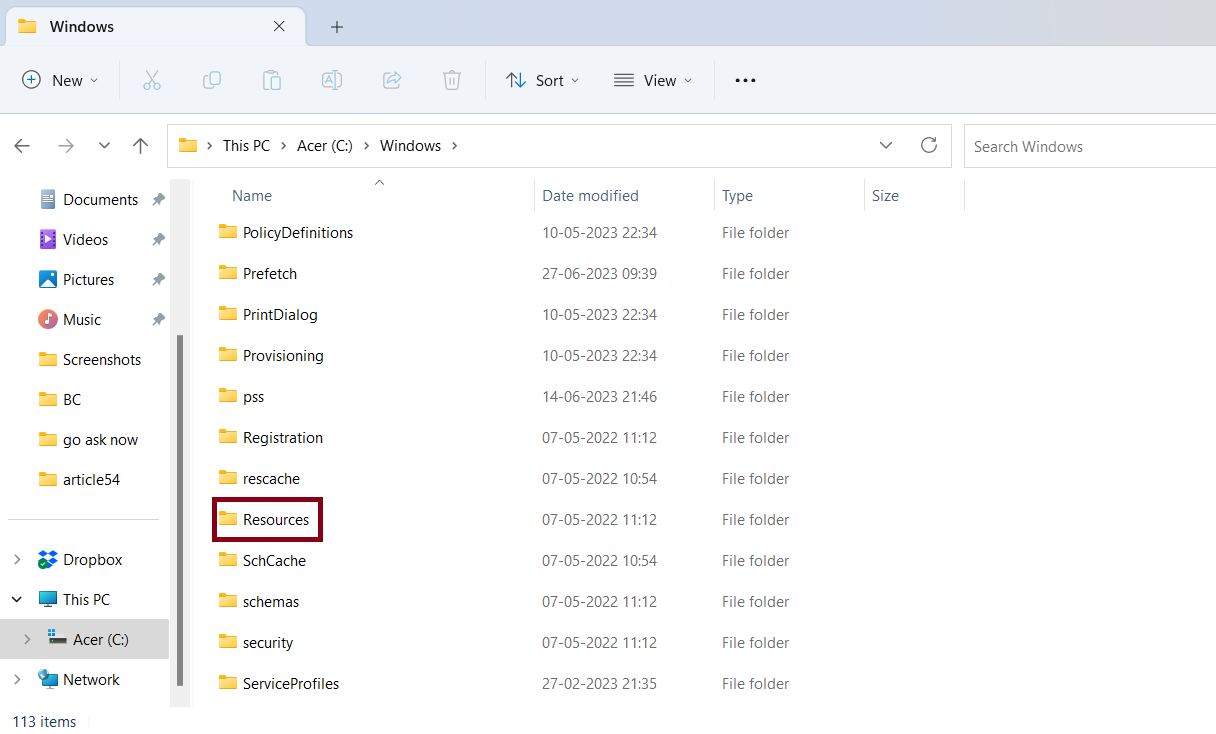Open a new File Explorer tab
This screenshot has width=1216, height=734.
coord(337,27)
